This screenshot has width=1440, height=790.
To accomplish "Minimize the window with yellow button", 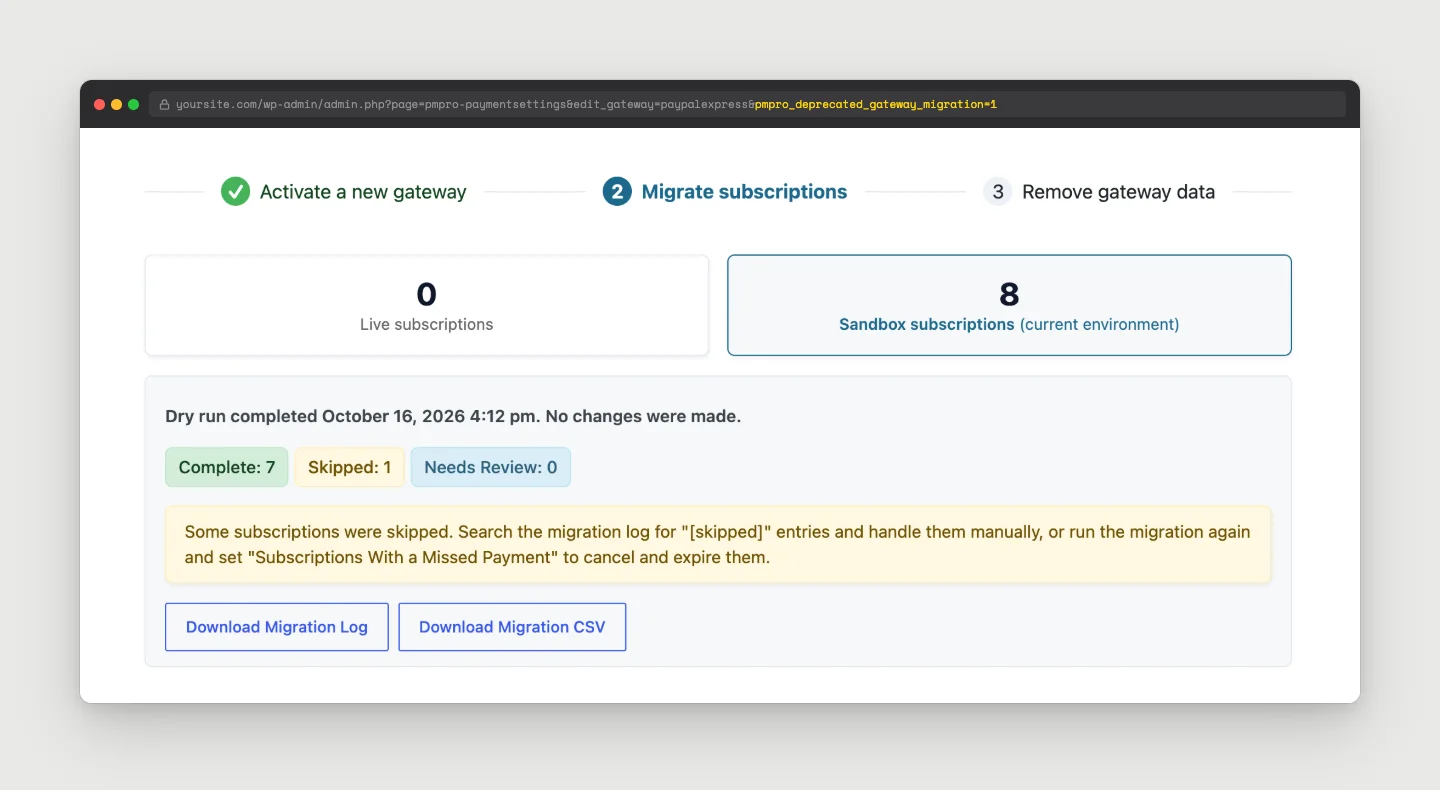I will point(116,104).
